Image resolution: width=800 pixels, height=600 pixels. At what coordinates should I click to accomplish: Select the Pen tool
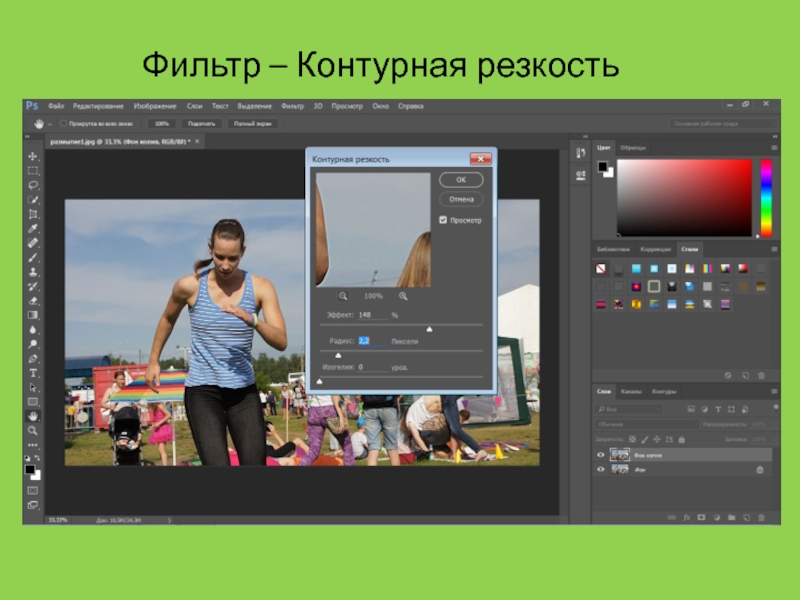click(x=33, y=358)
